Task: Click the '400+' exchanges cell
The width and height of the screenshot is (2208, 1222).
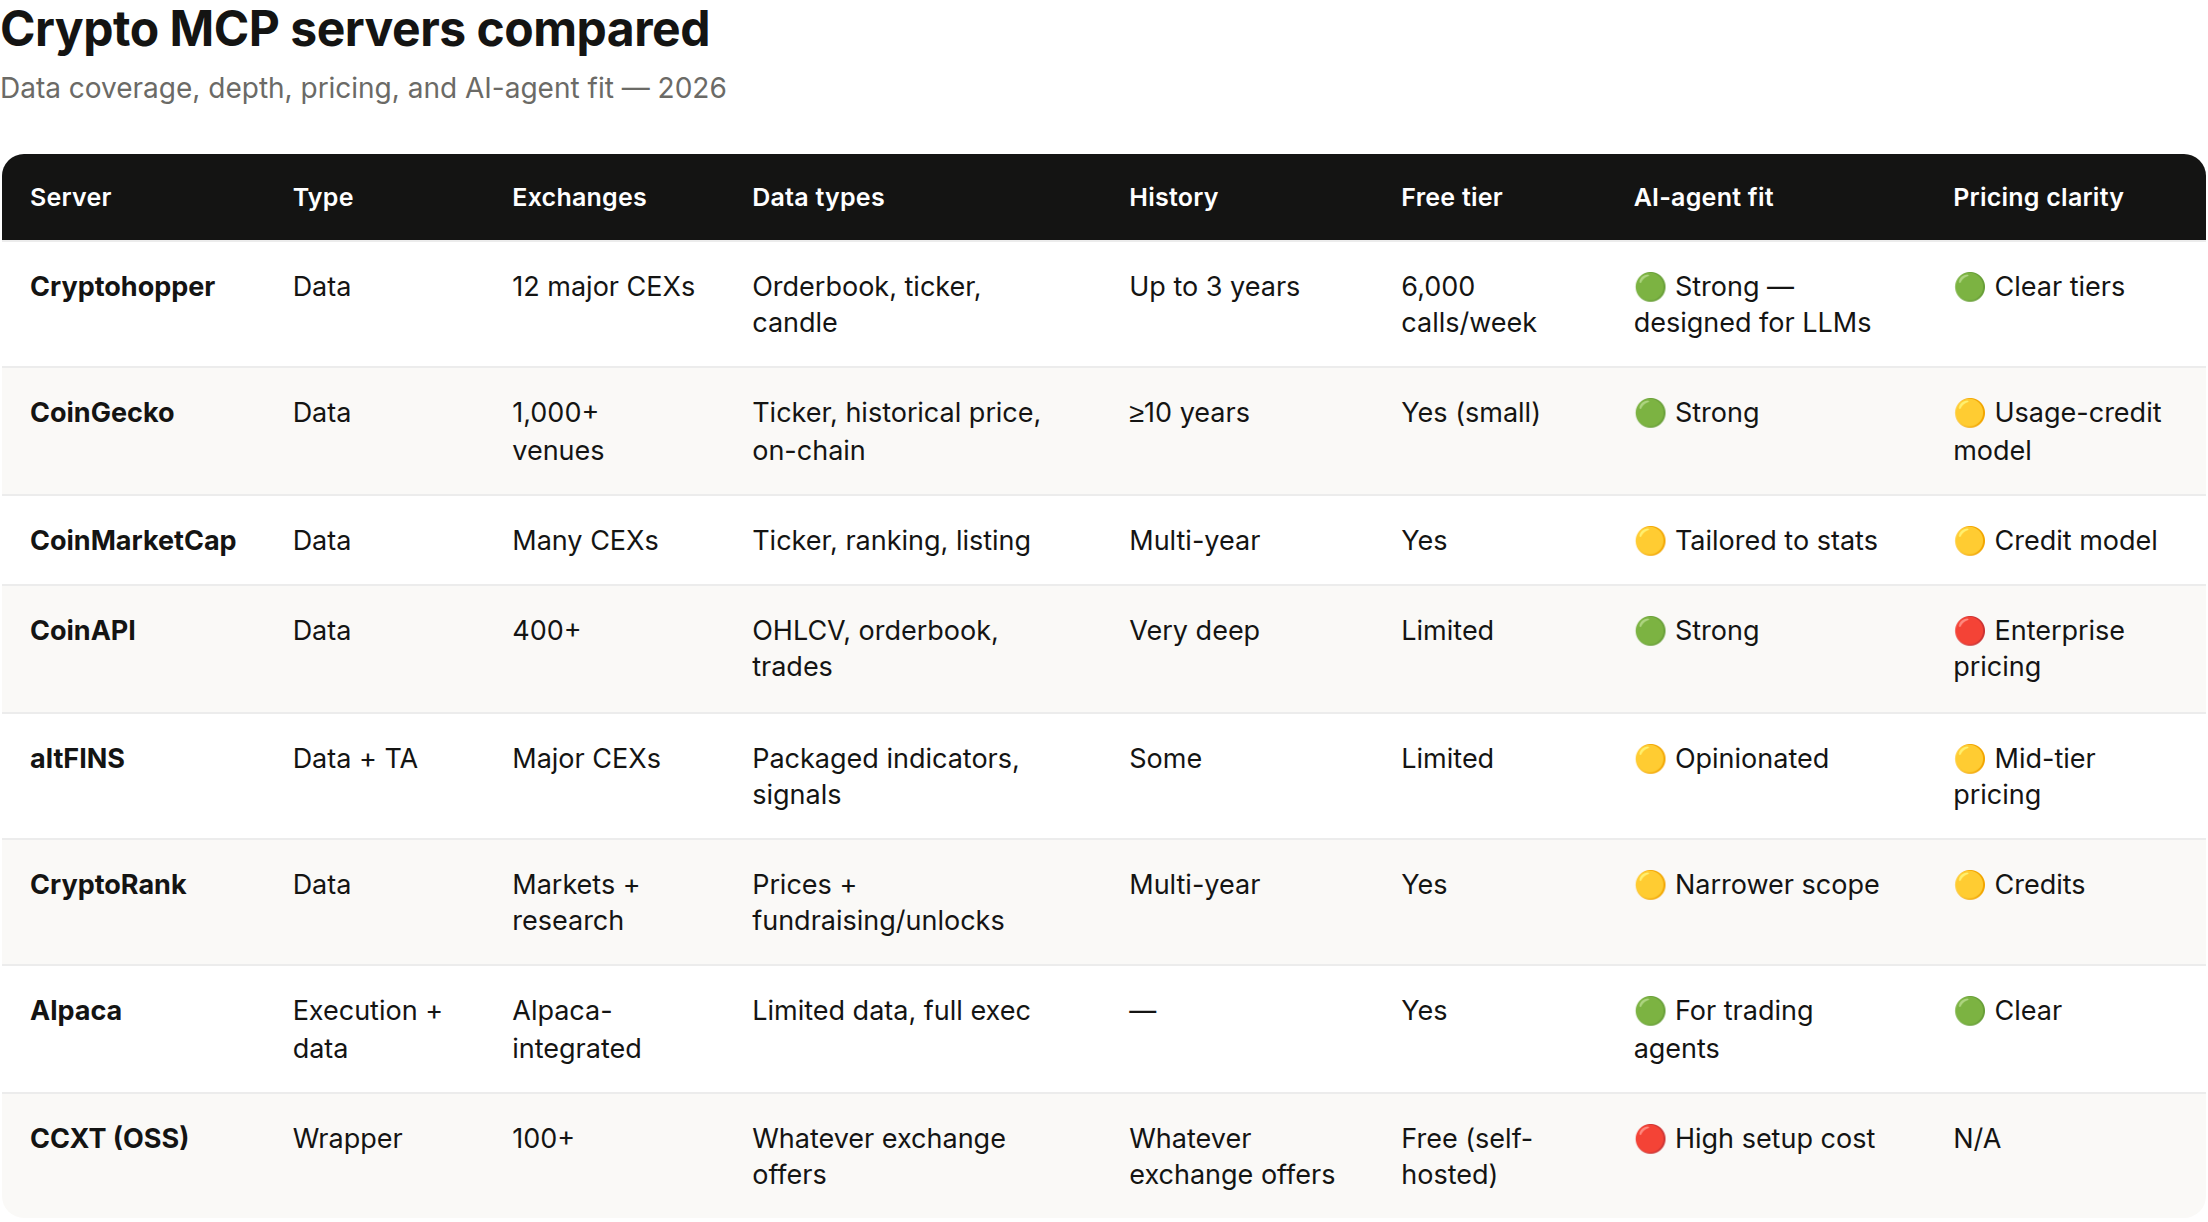Action: 546,631
